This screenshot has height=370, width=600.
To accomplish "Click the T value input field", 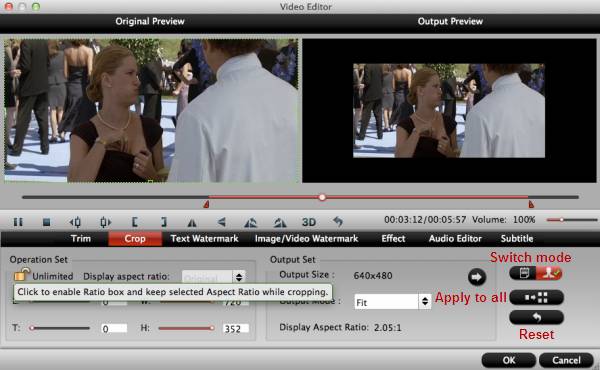I will (x=114, y=328).
